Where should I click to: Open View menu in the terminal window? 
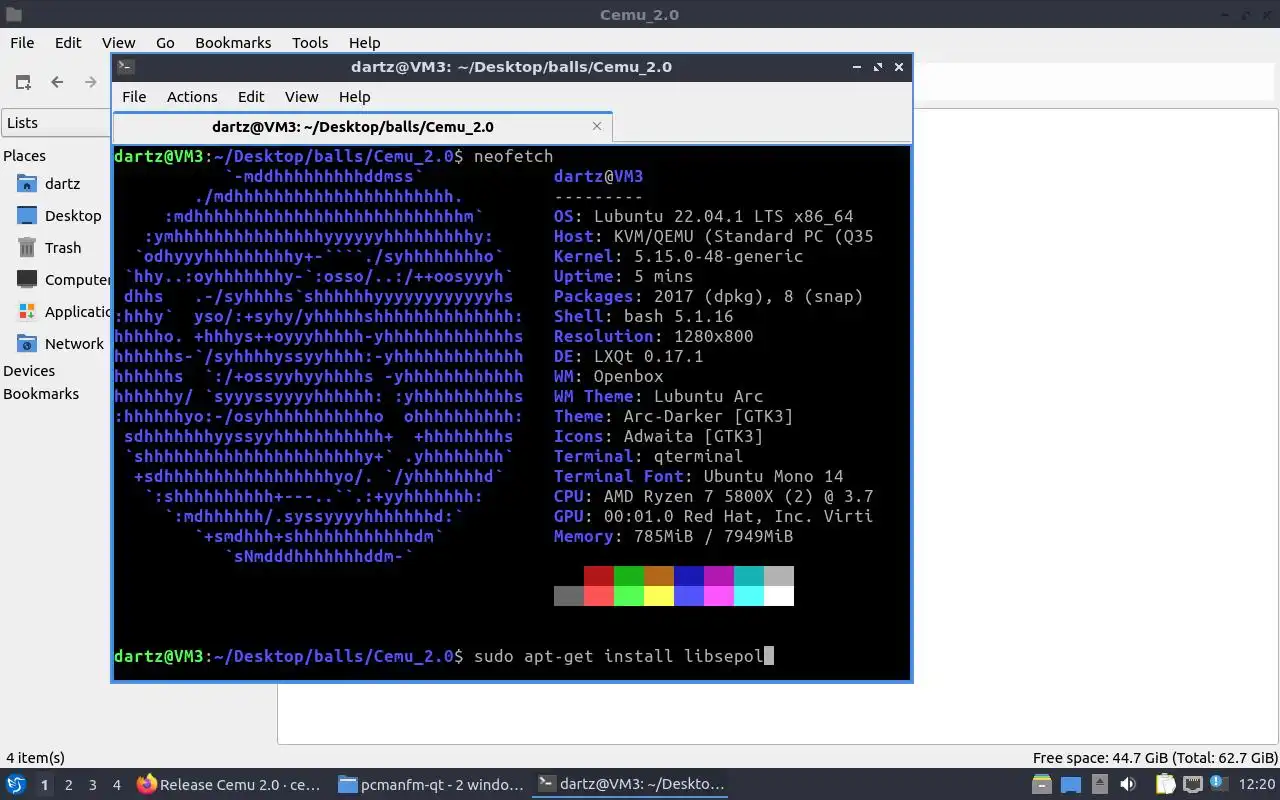click(301, 96)
